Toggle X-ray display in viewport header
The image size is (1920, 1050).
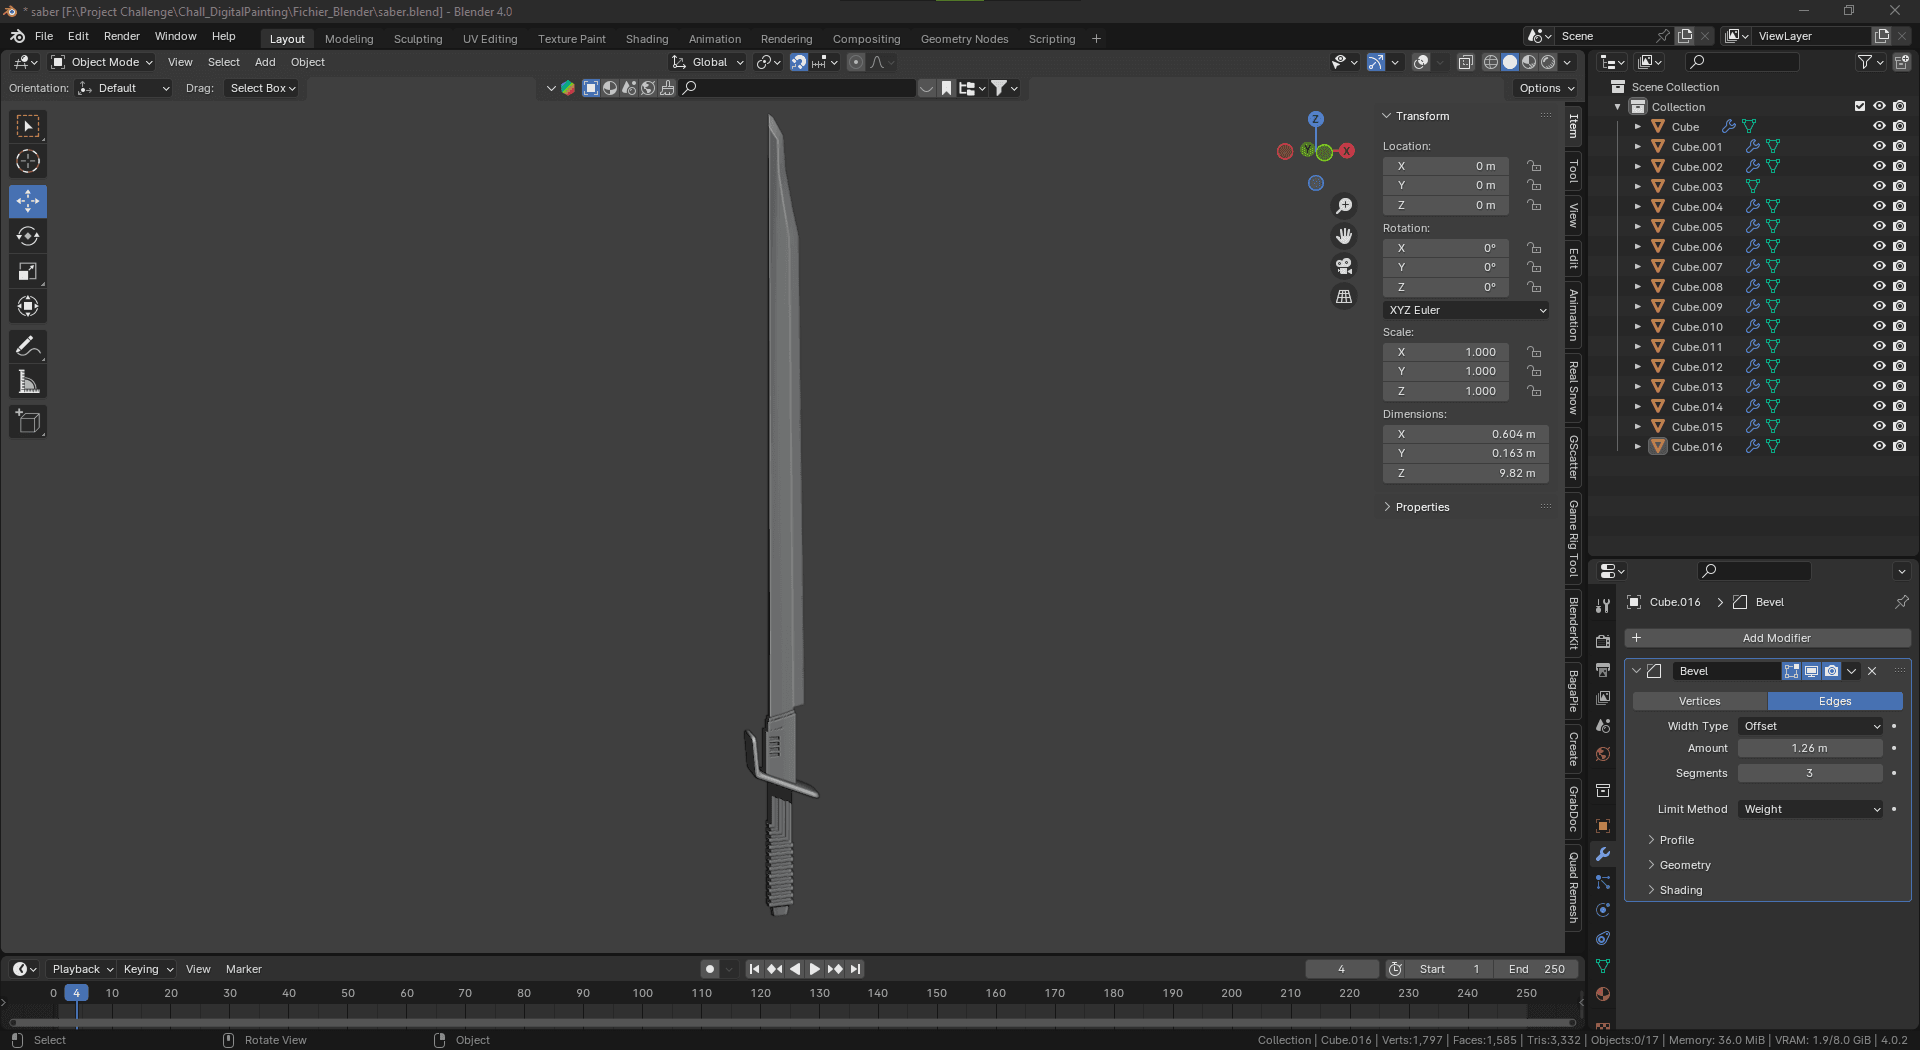pos(1466,62)
